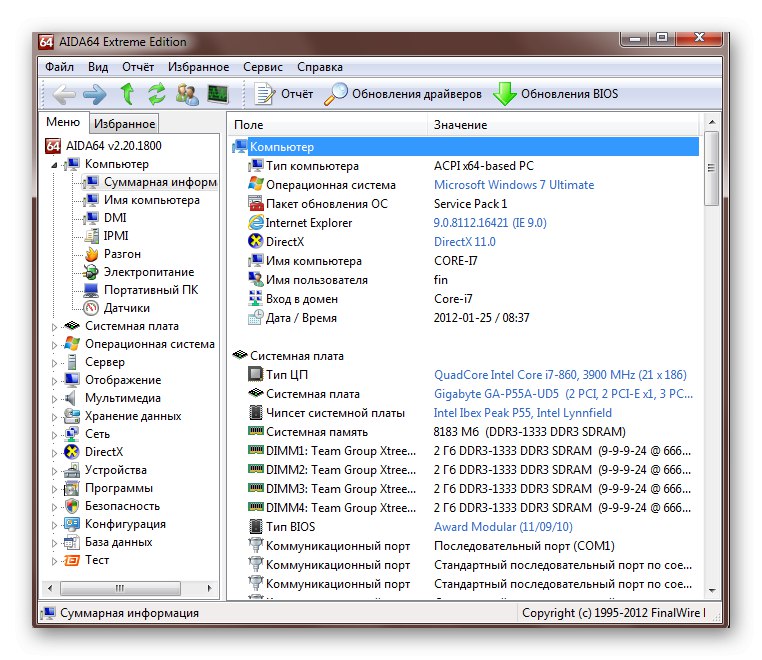Select Датчики sensor item in tree
This screenshot has width=762, height=660.
click(126, 308)
